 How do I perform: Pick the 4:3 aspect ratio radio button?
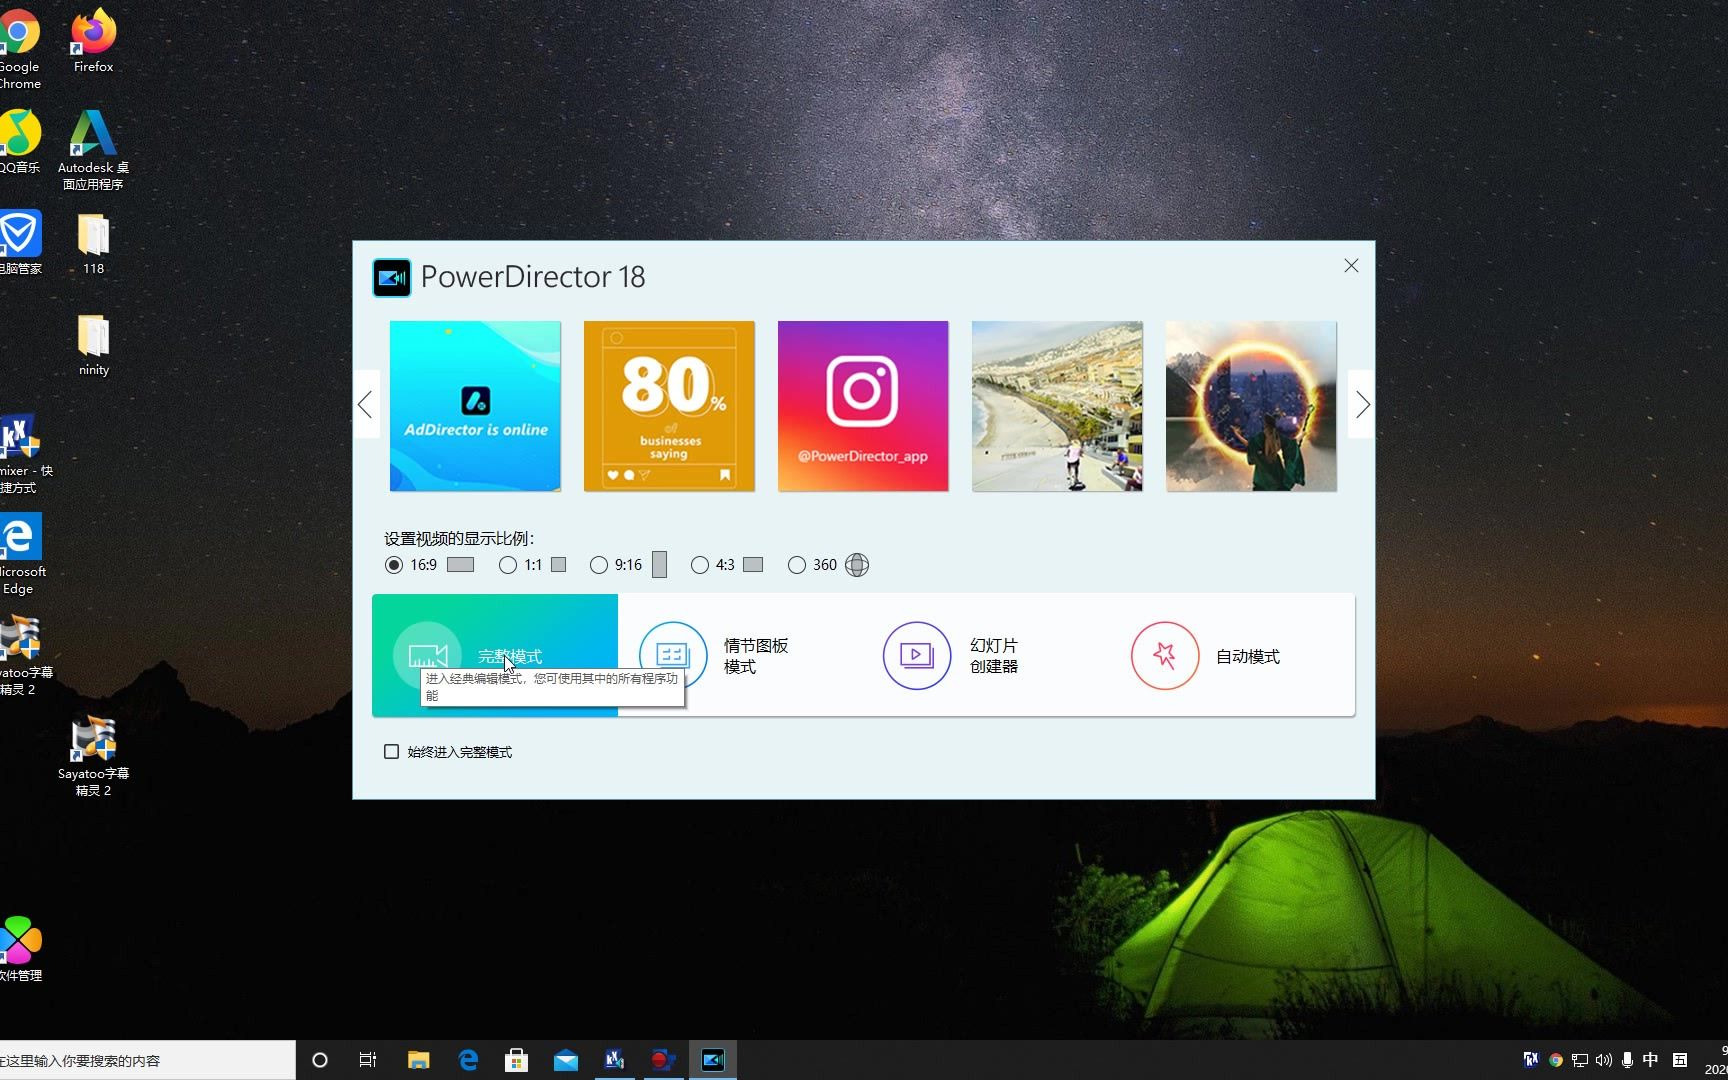(700, 565)
